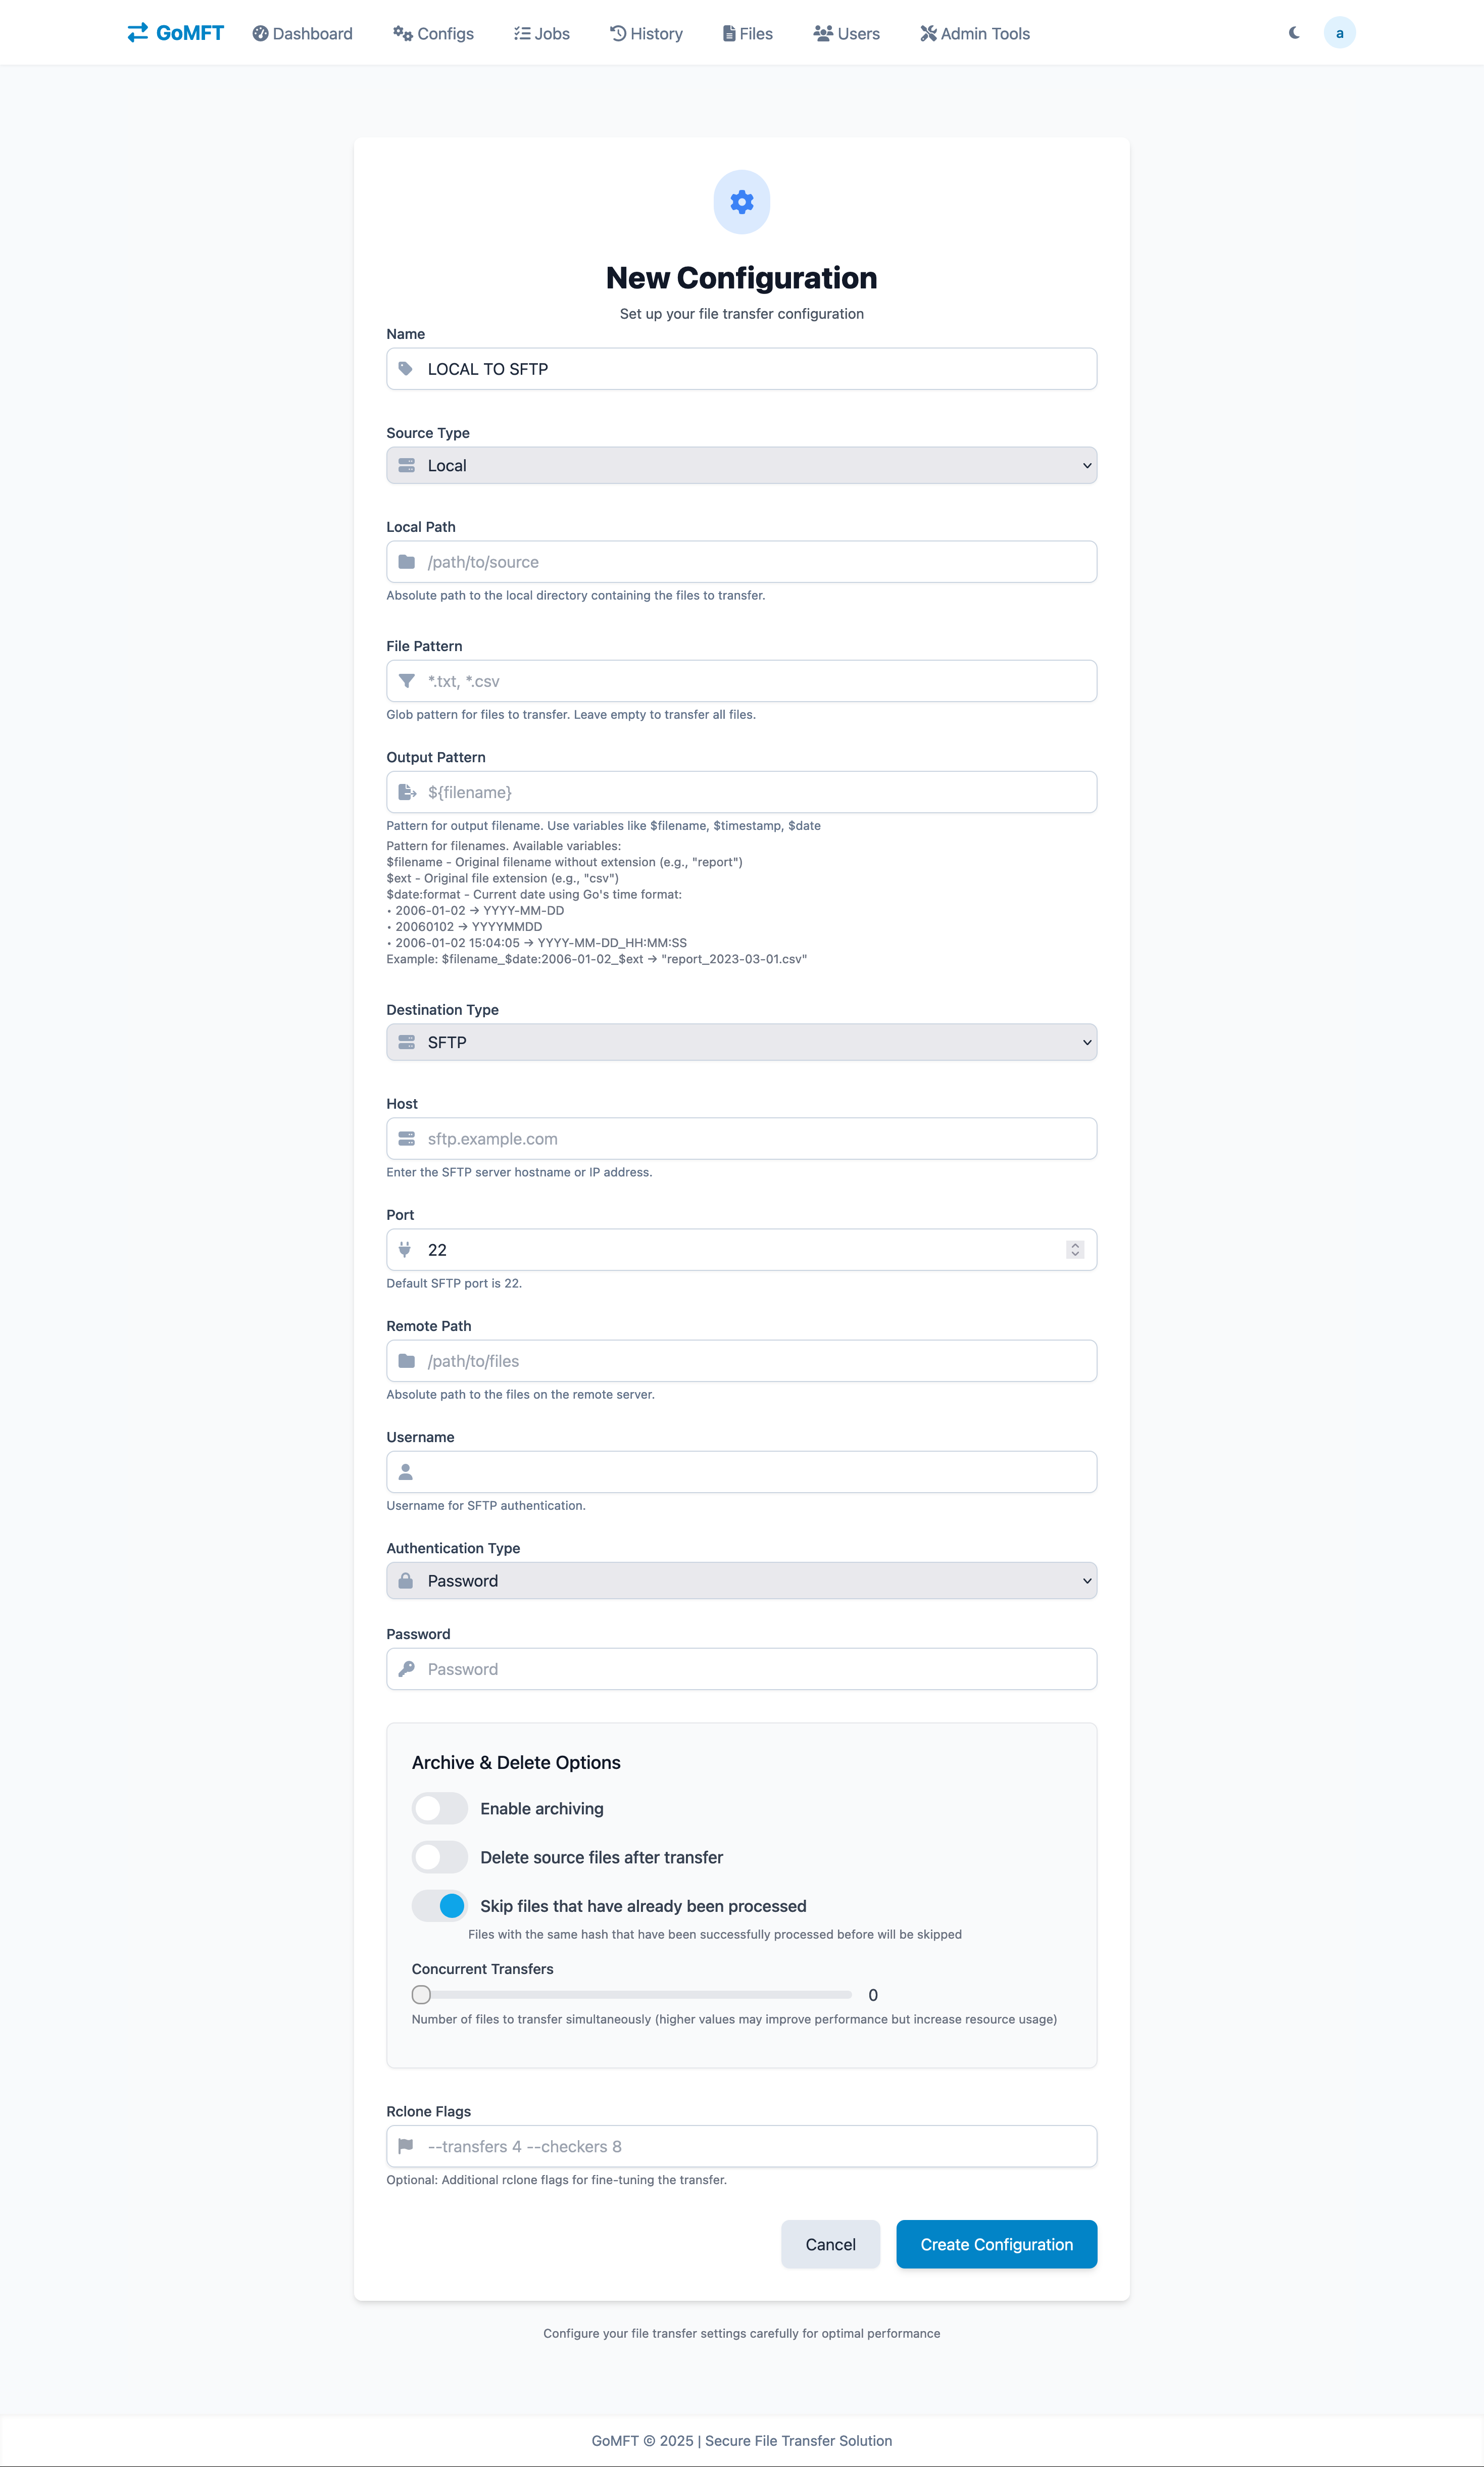Viewport: 1484px width, 2467px height.
Task: Open Admin Tools in navigation
Action: [975, 34]
